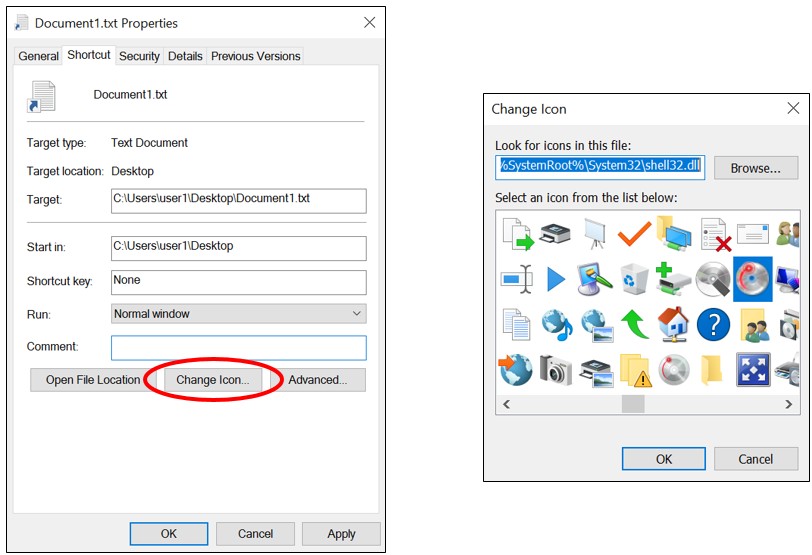The image size is (812, 555).
Task: Choose the plain printer icon in top row
Action: click(555, 233)
